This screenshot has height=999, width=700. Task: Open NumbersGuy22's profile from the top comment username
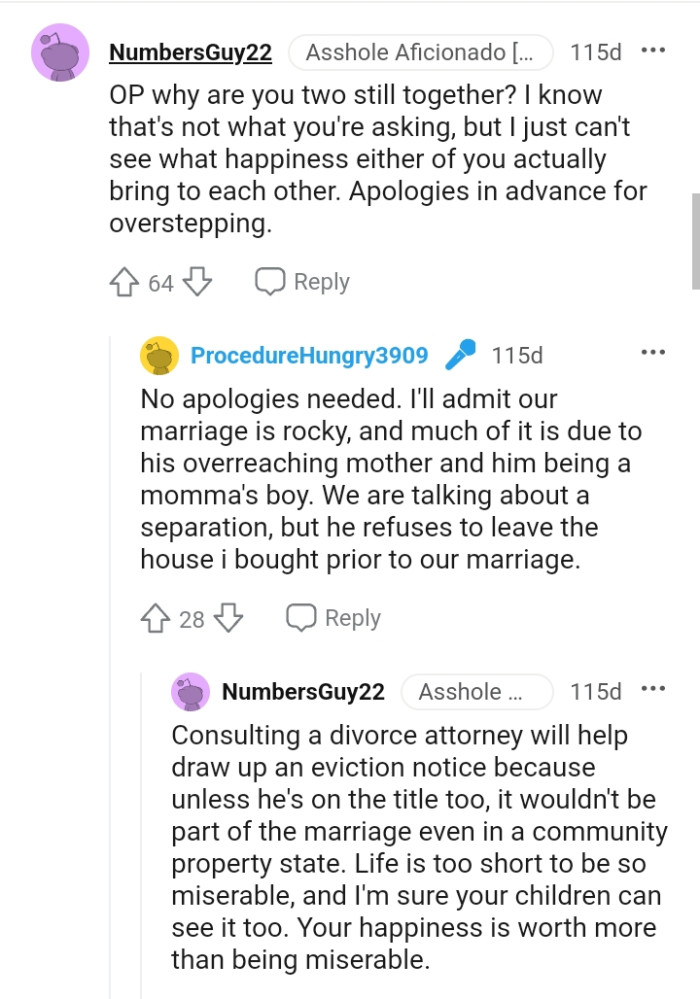(190, 53)
